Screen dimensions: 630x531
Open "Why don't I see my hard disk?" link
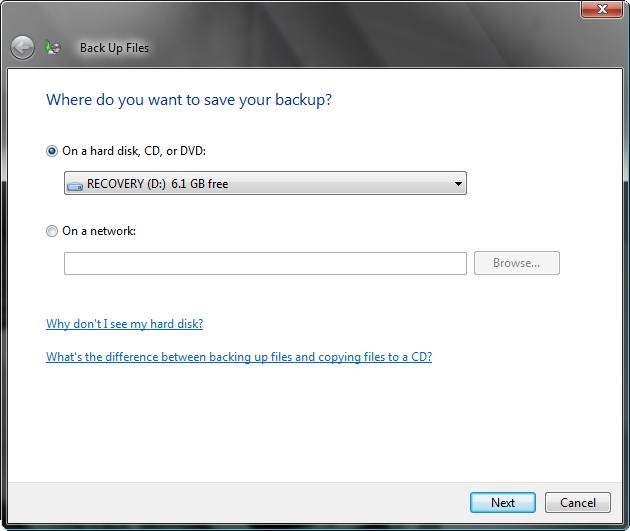click(x=124, y=324)
